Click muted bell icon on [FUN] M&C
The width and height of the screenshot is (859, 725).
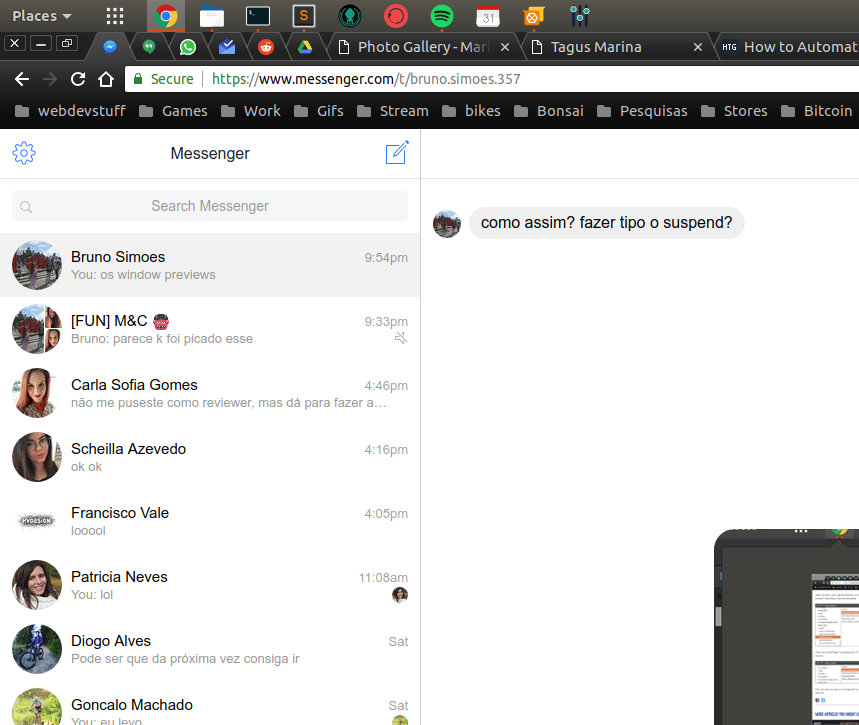(401, 338)
